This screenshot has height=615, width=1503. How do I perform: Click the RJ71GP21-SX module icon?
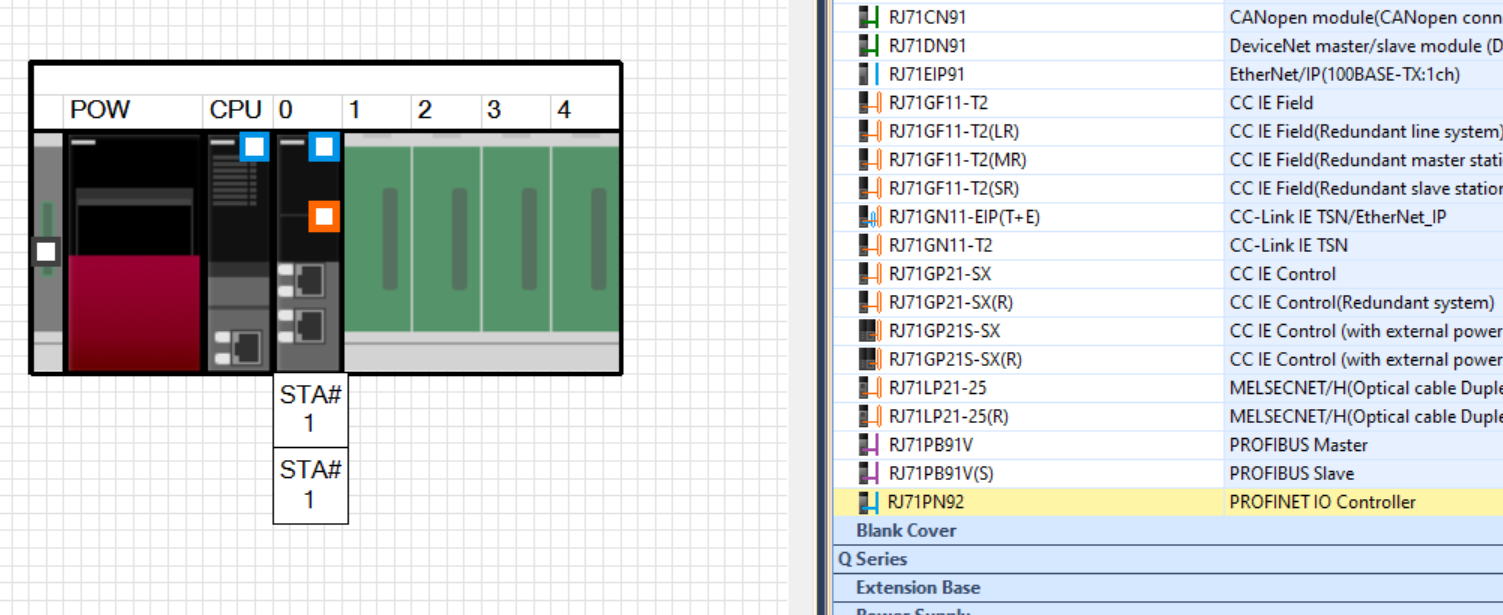click(x=869, y=274)
